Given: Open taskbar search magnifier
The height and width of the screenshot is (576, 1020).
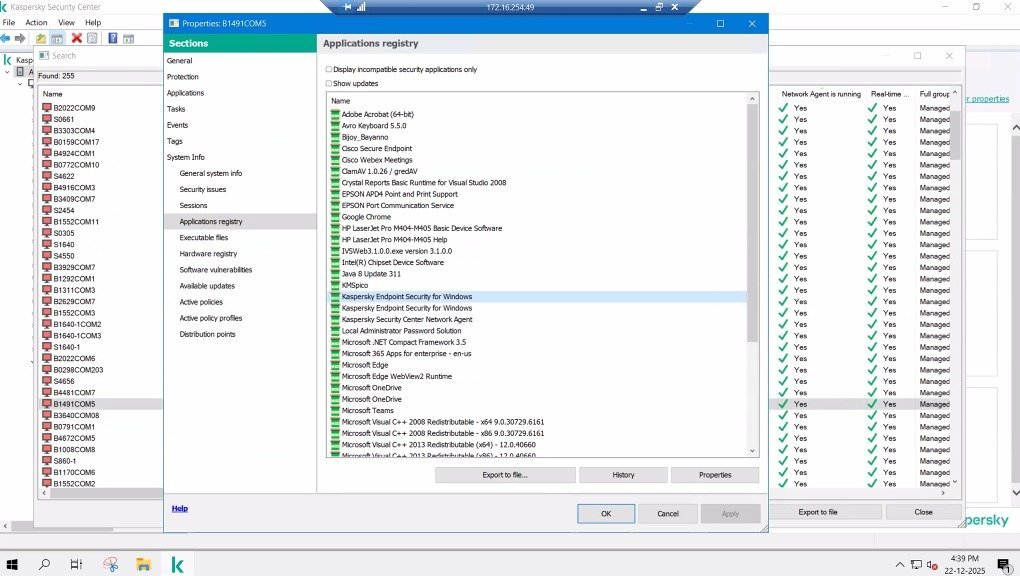Looking at the screenshot, I should point(44,564).
